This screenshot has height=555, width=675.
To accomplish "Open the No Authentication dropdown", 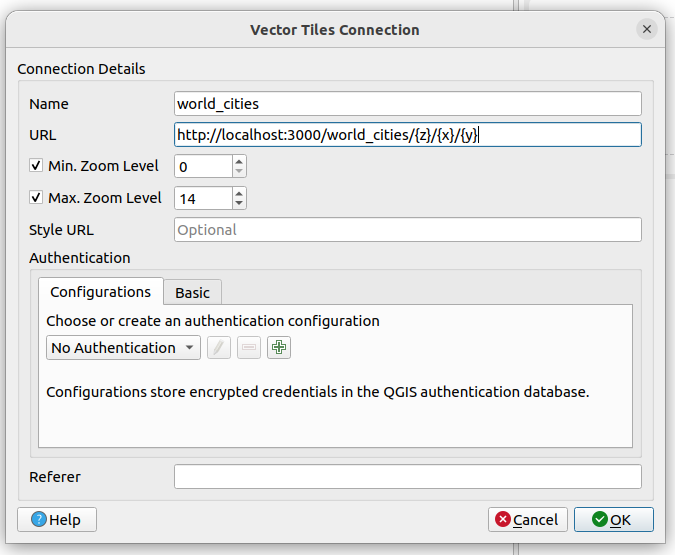I will pyautogui.click(x=123, y=348).
